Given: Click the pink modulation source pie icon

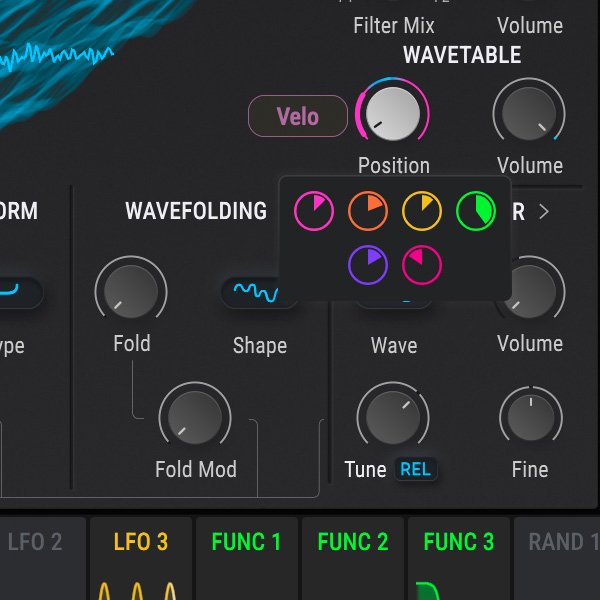Looking at the screenshot, I should pos(313,212).
